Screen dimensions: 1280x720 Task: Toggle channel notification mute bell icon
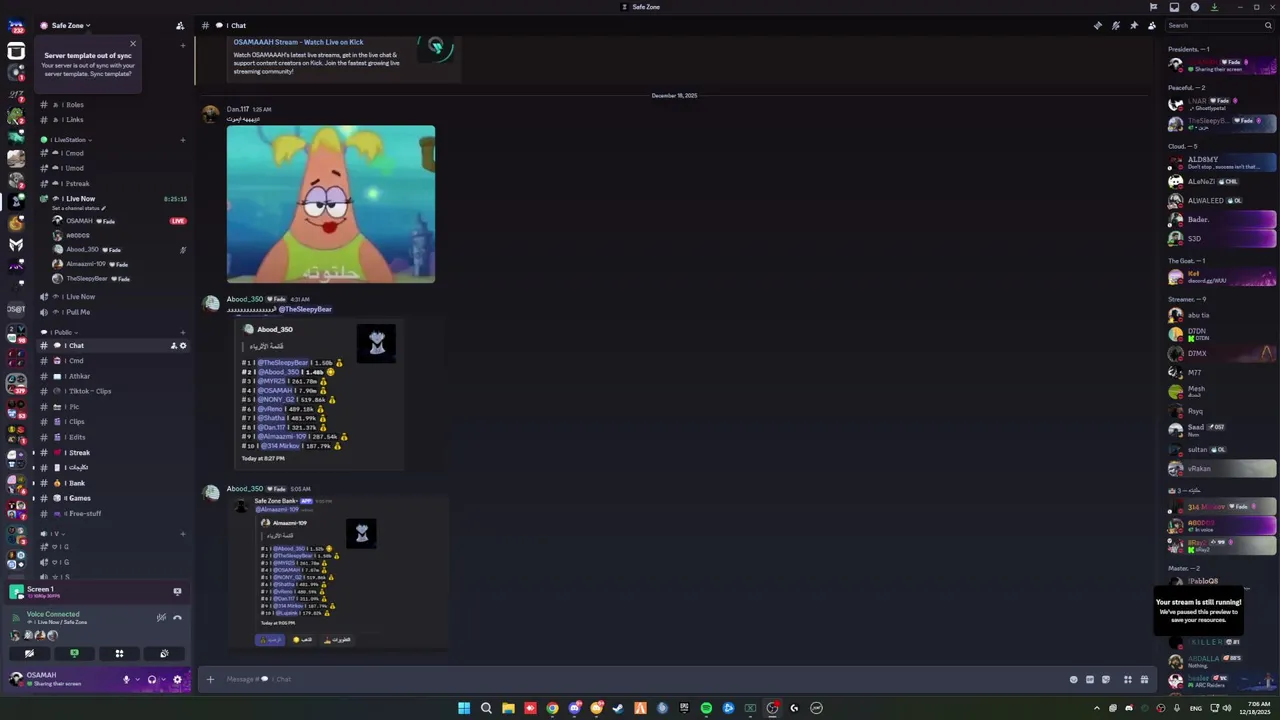point(1116,25)
